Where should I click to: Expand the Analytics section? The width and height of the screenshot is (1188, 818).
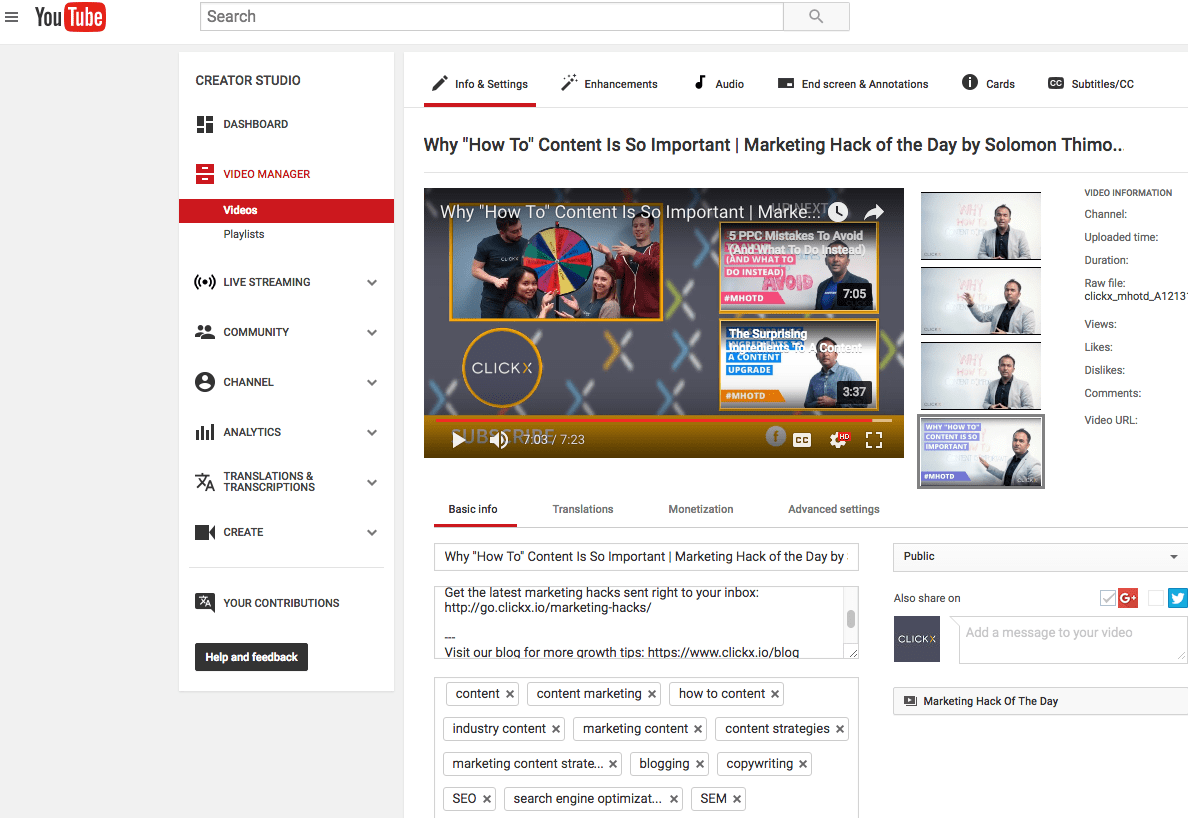(372, 432)
